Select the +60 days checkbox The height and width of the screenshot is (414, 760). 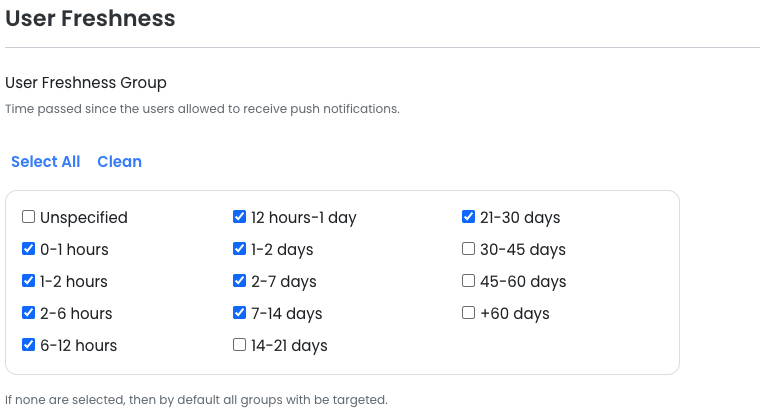[468, 313]
